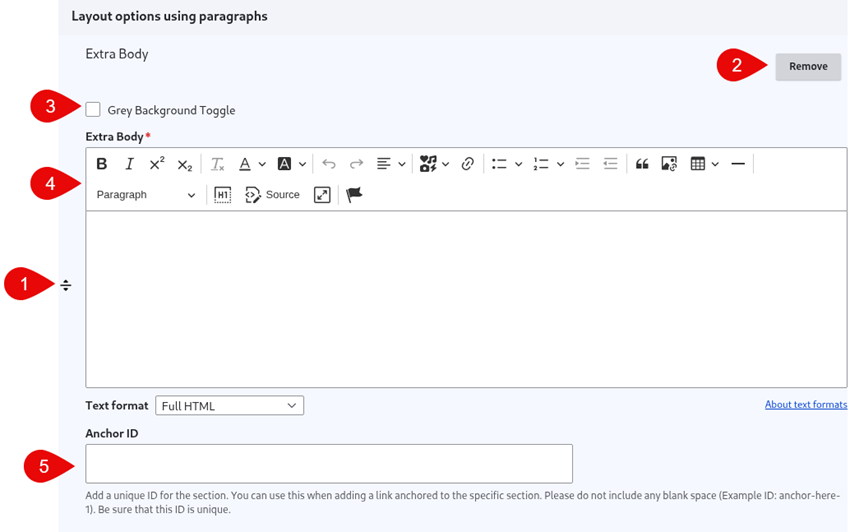Click the decrease indent icon

pos(610,164)
